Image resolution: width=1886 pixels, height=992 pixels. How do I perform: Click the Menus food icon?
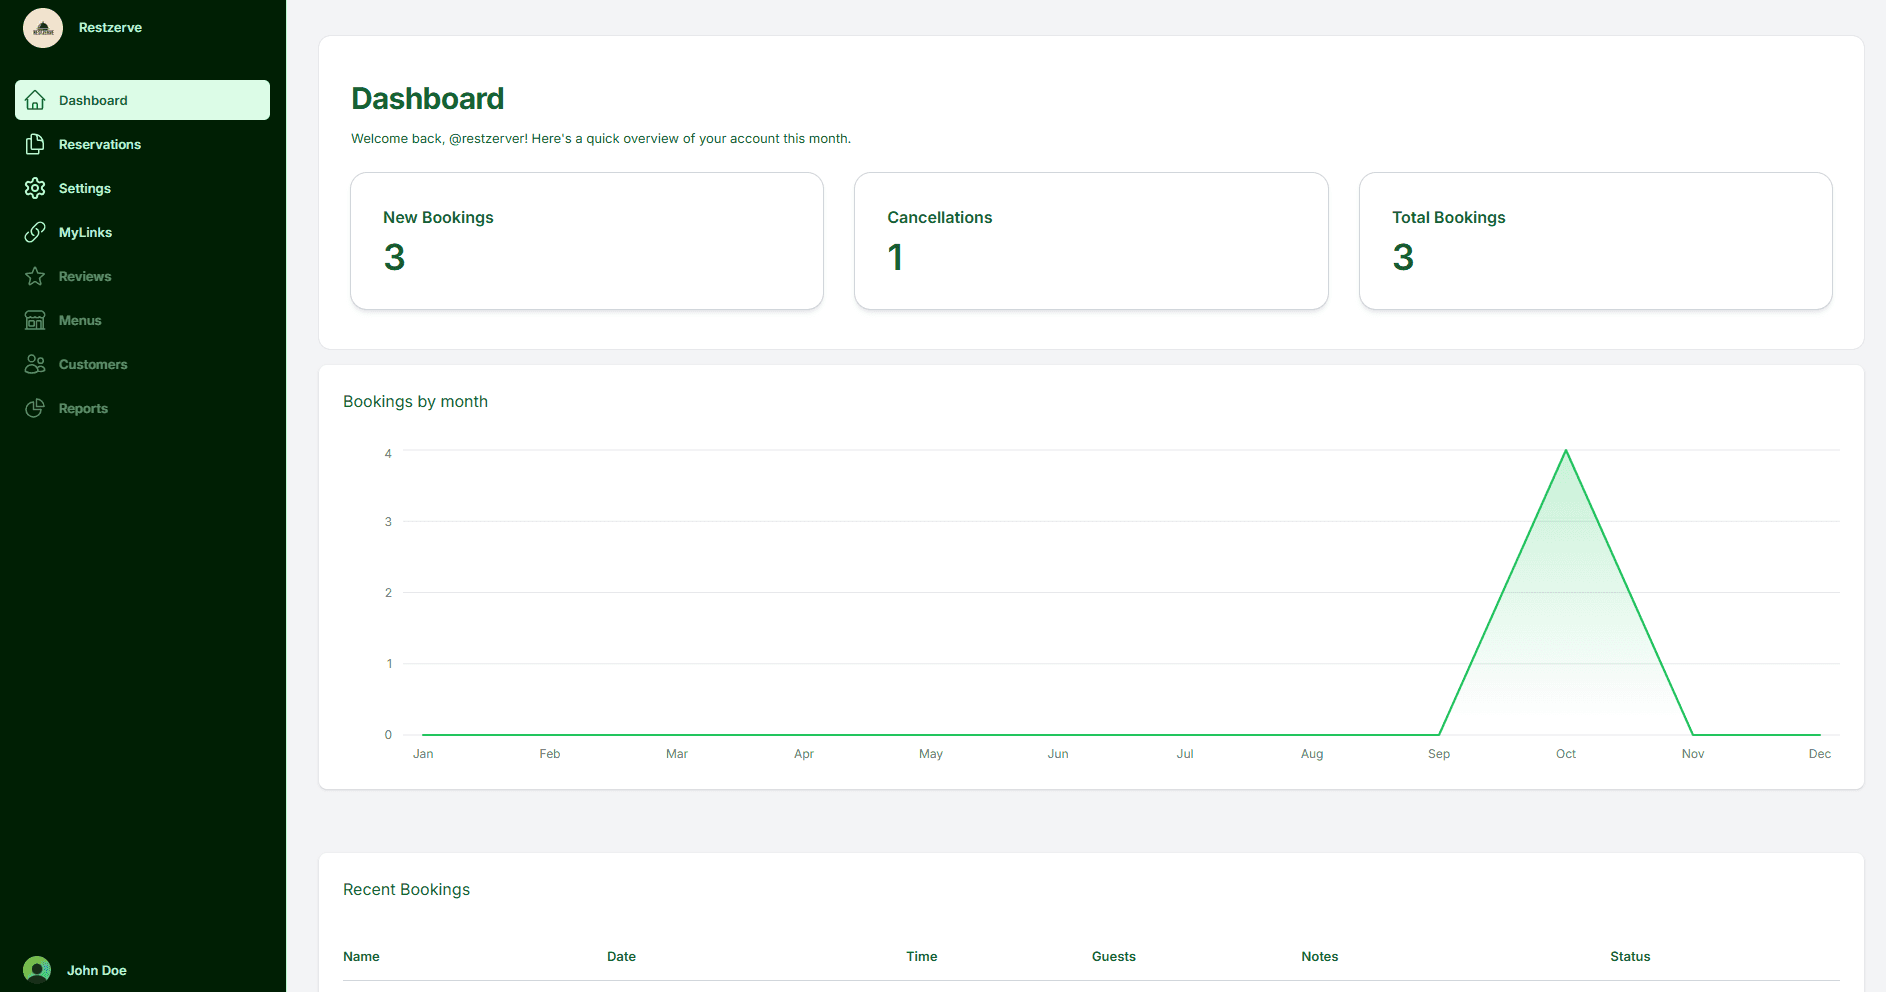[35, 320]
